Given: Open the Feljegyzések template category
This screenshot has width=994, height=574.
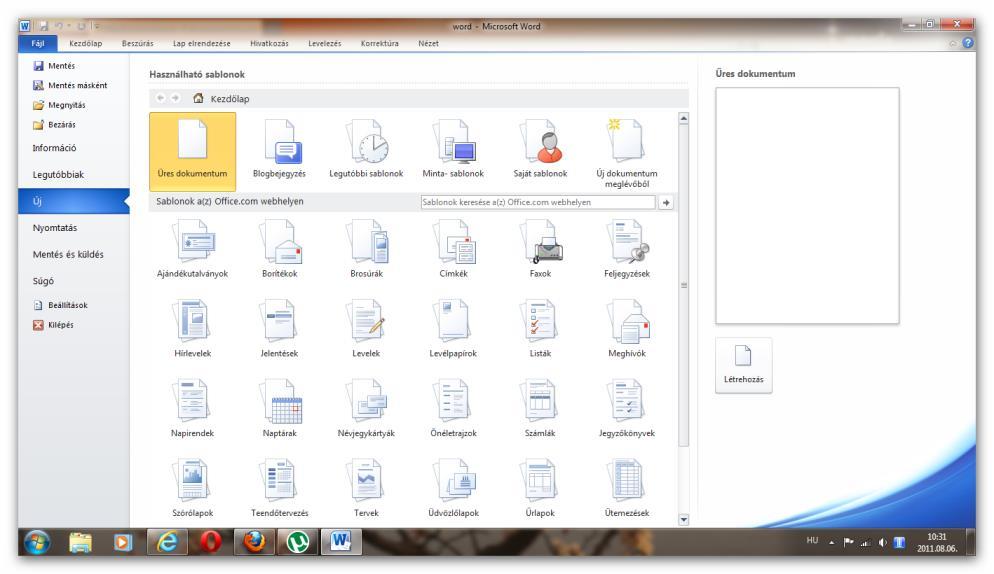Looking at the screenshot, I should (627, 249).
